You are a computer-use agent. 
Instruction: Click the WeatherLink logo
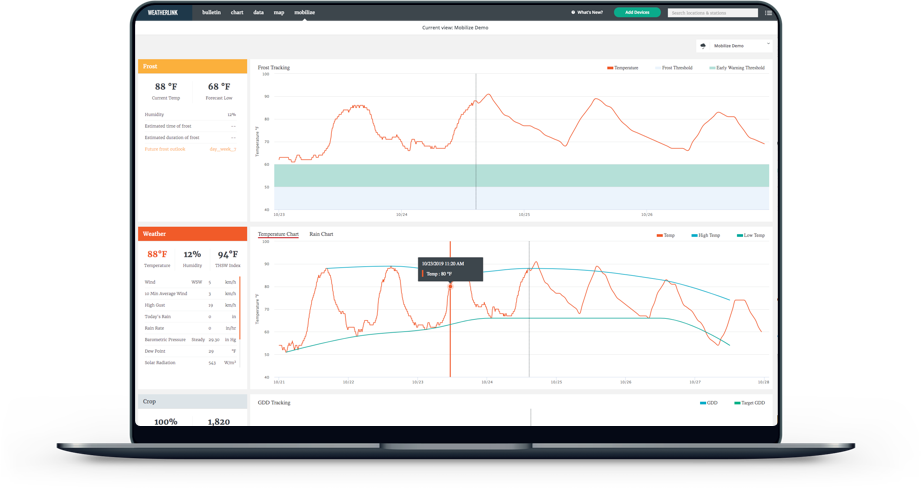[163, 12]
